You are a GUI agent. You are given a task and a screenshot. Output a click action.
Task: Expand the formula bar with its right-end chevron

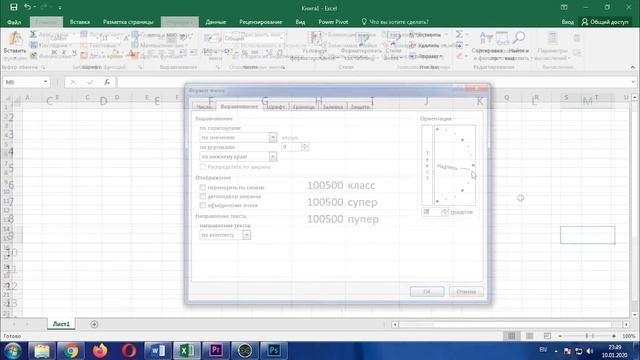pyautogui.click(x=633, y=82)
